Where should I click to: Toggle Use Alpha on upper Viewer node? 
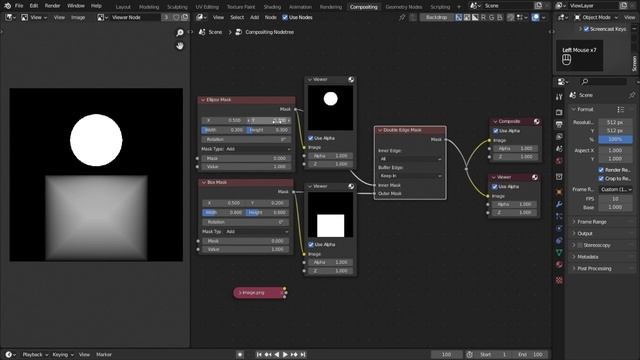(311, 138)
